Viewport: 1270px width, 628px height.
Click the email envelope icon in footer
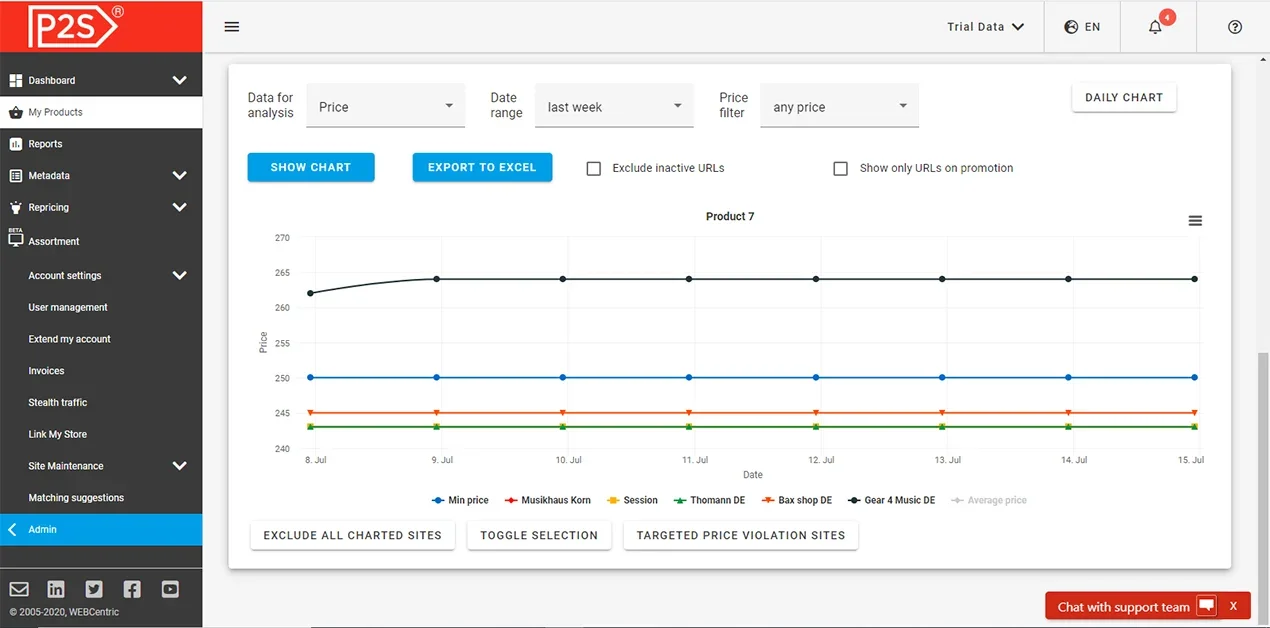[x=19, y=589]
